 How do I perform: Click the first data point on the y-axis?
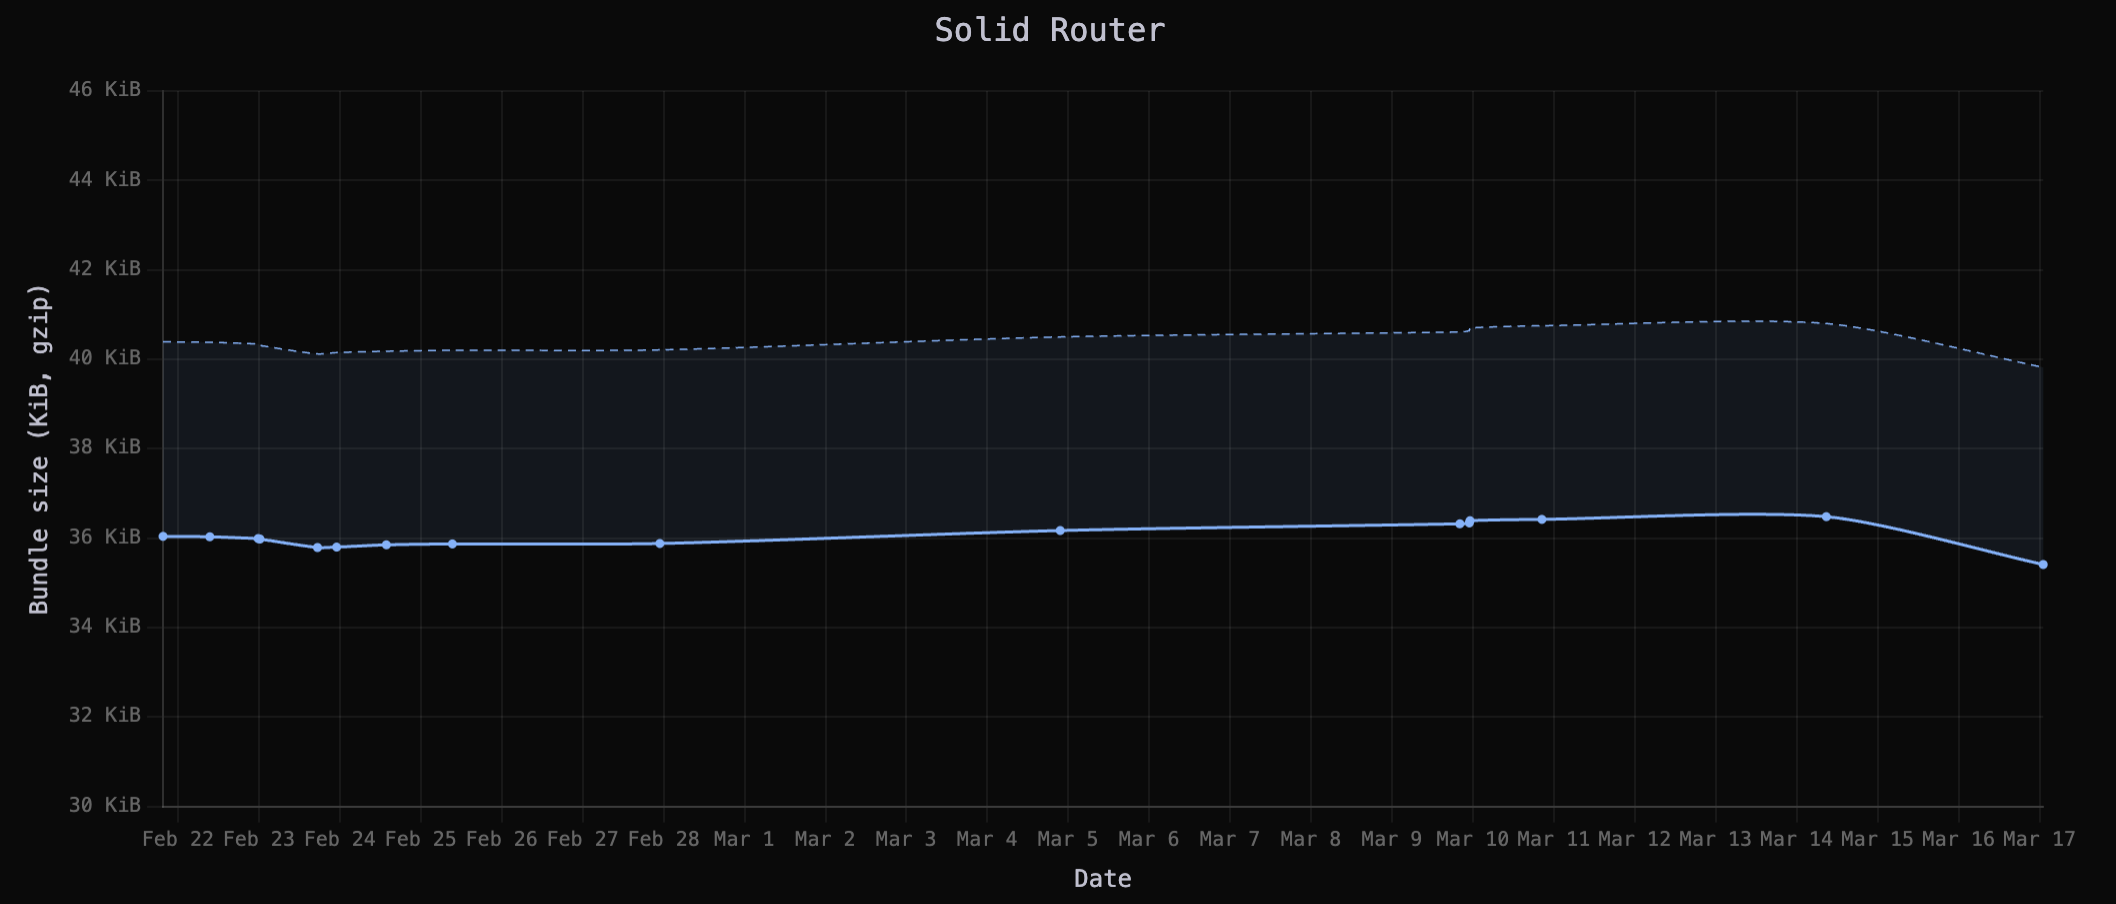[x=163, y=537]
